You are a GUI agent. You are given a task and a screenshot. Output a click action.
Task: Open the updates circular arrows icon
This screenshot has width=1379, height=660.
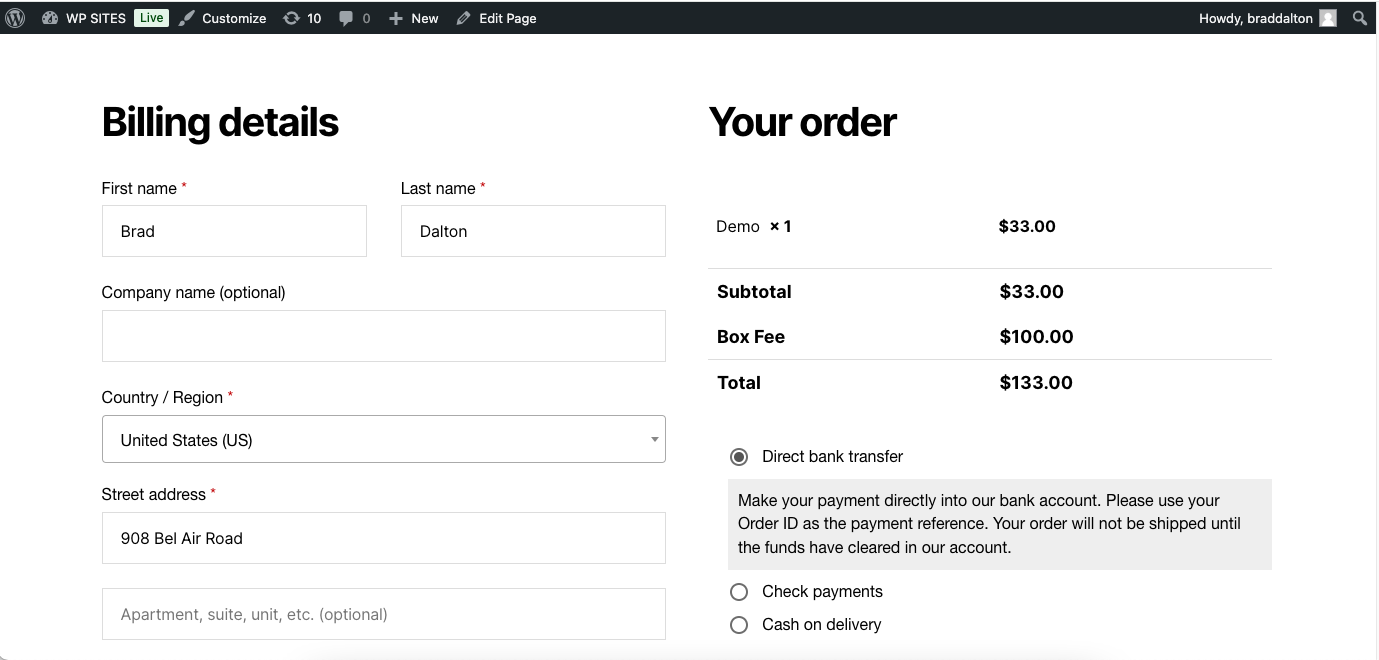point(291,18)
